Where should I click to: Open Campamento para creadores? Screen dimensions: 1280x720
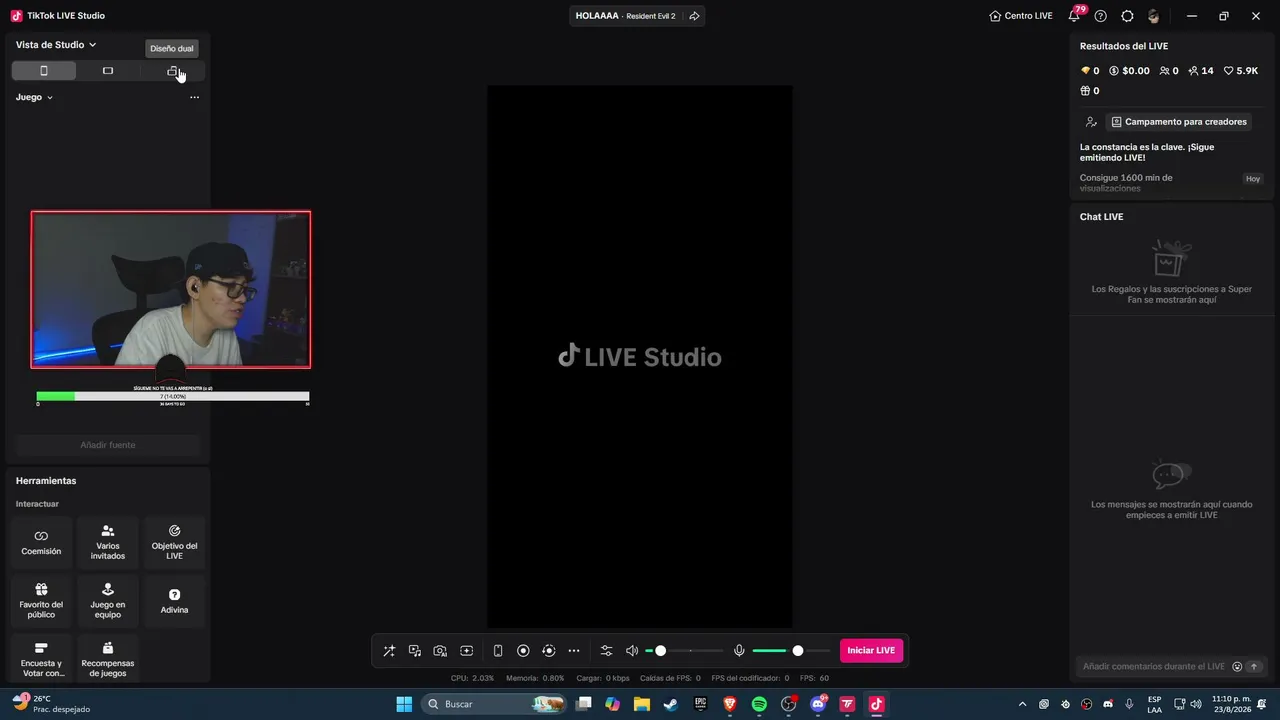1179,122
